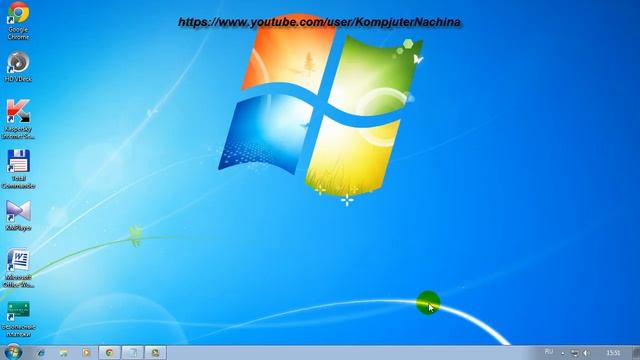Open the Windows Start menu orb
Screen dimensions: 640x360
pyautogui.click(x=13, y=352)
